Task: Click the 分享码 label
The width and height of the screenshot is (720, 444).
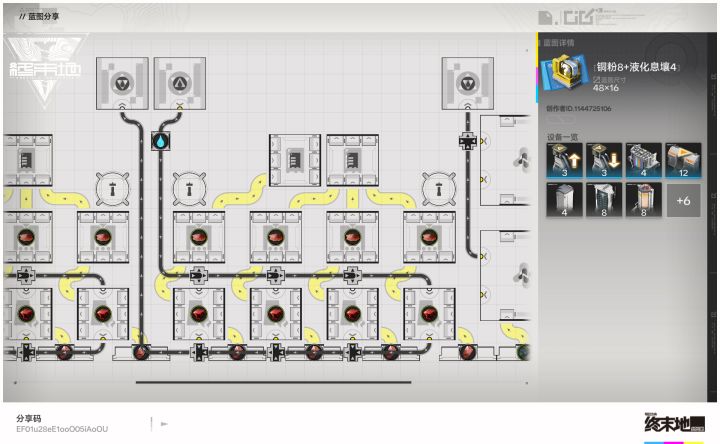Action: pos(28,418)
